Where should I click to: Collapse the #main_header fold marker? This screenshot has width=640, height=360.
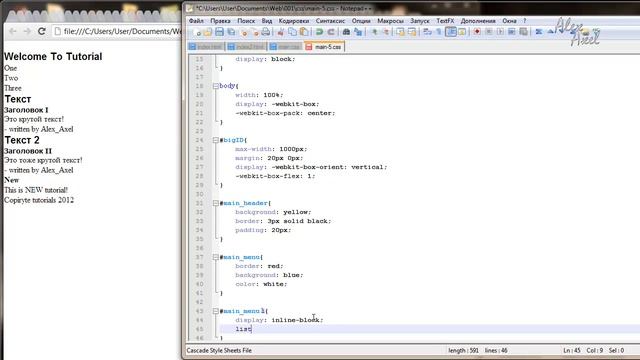click(x=216, y=203)
